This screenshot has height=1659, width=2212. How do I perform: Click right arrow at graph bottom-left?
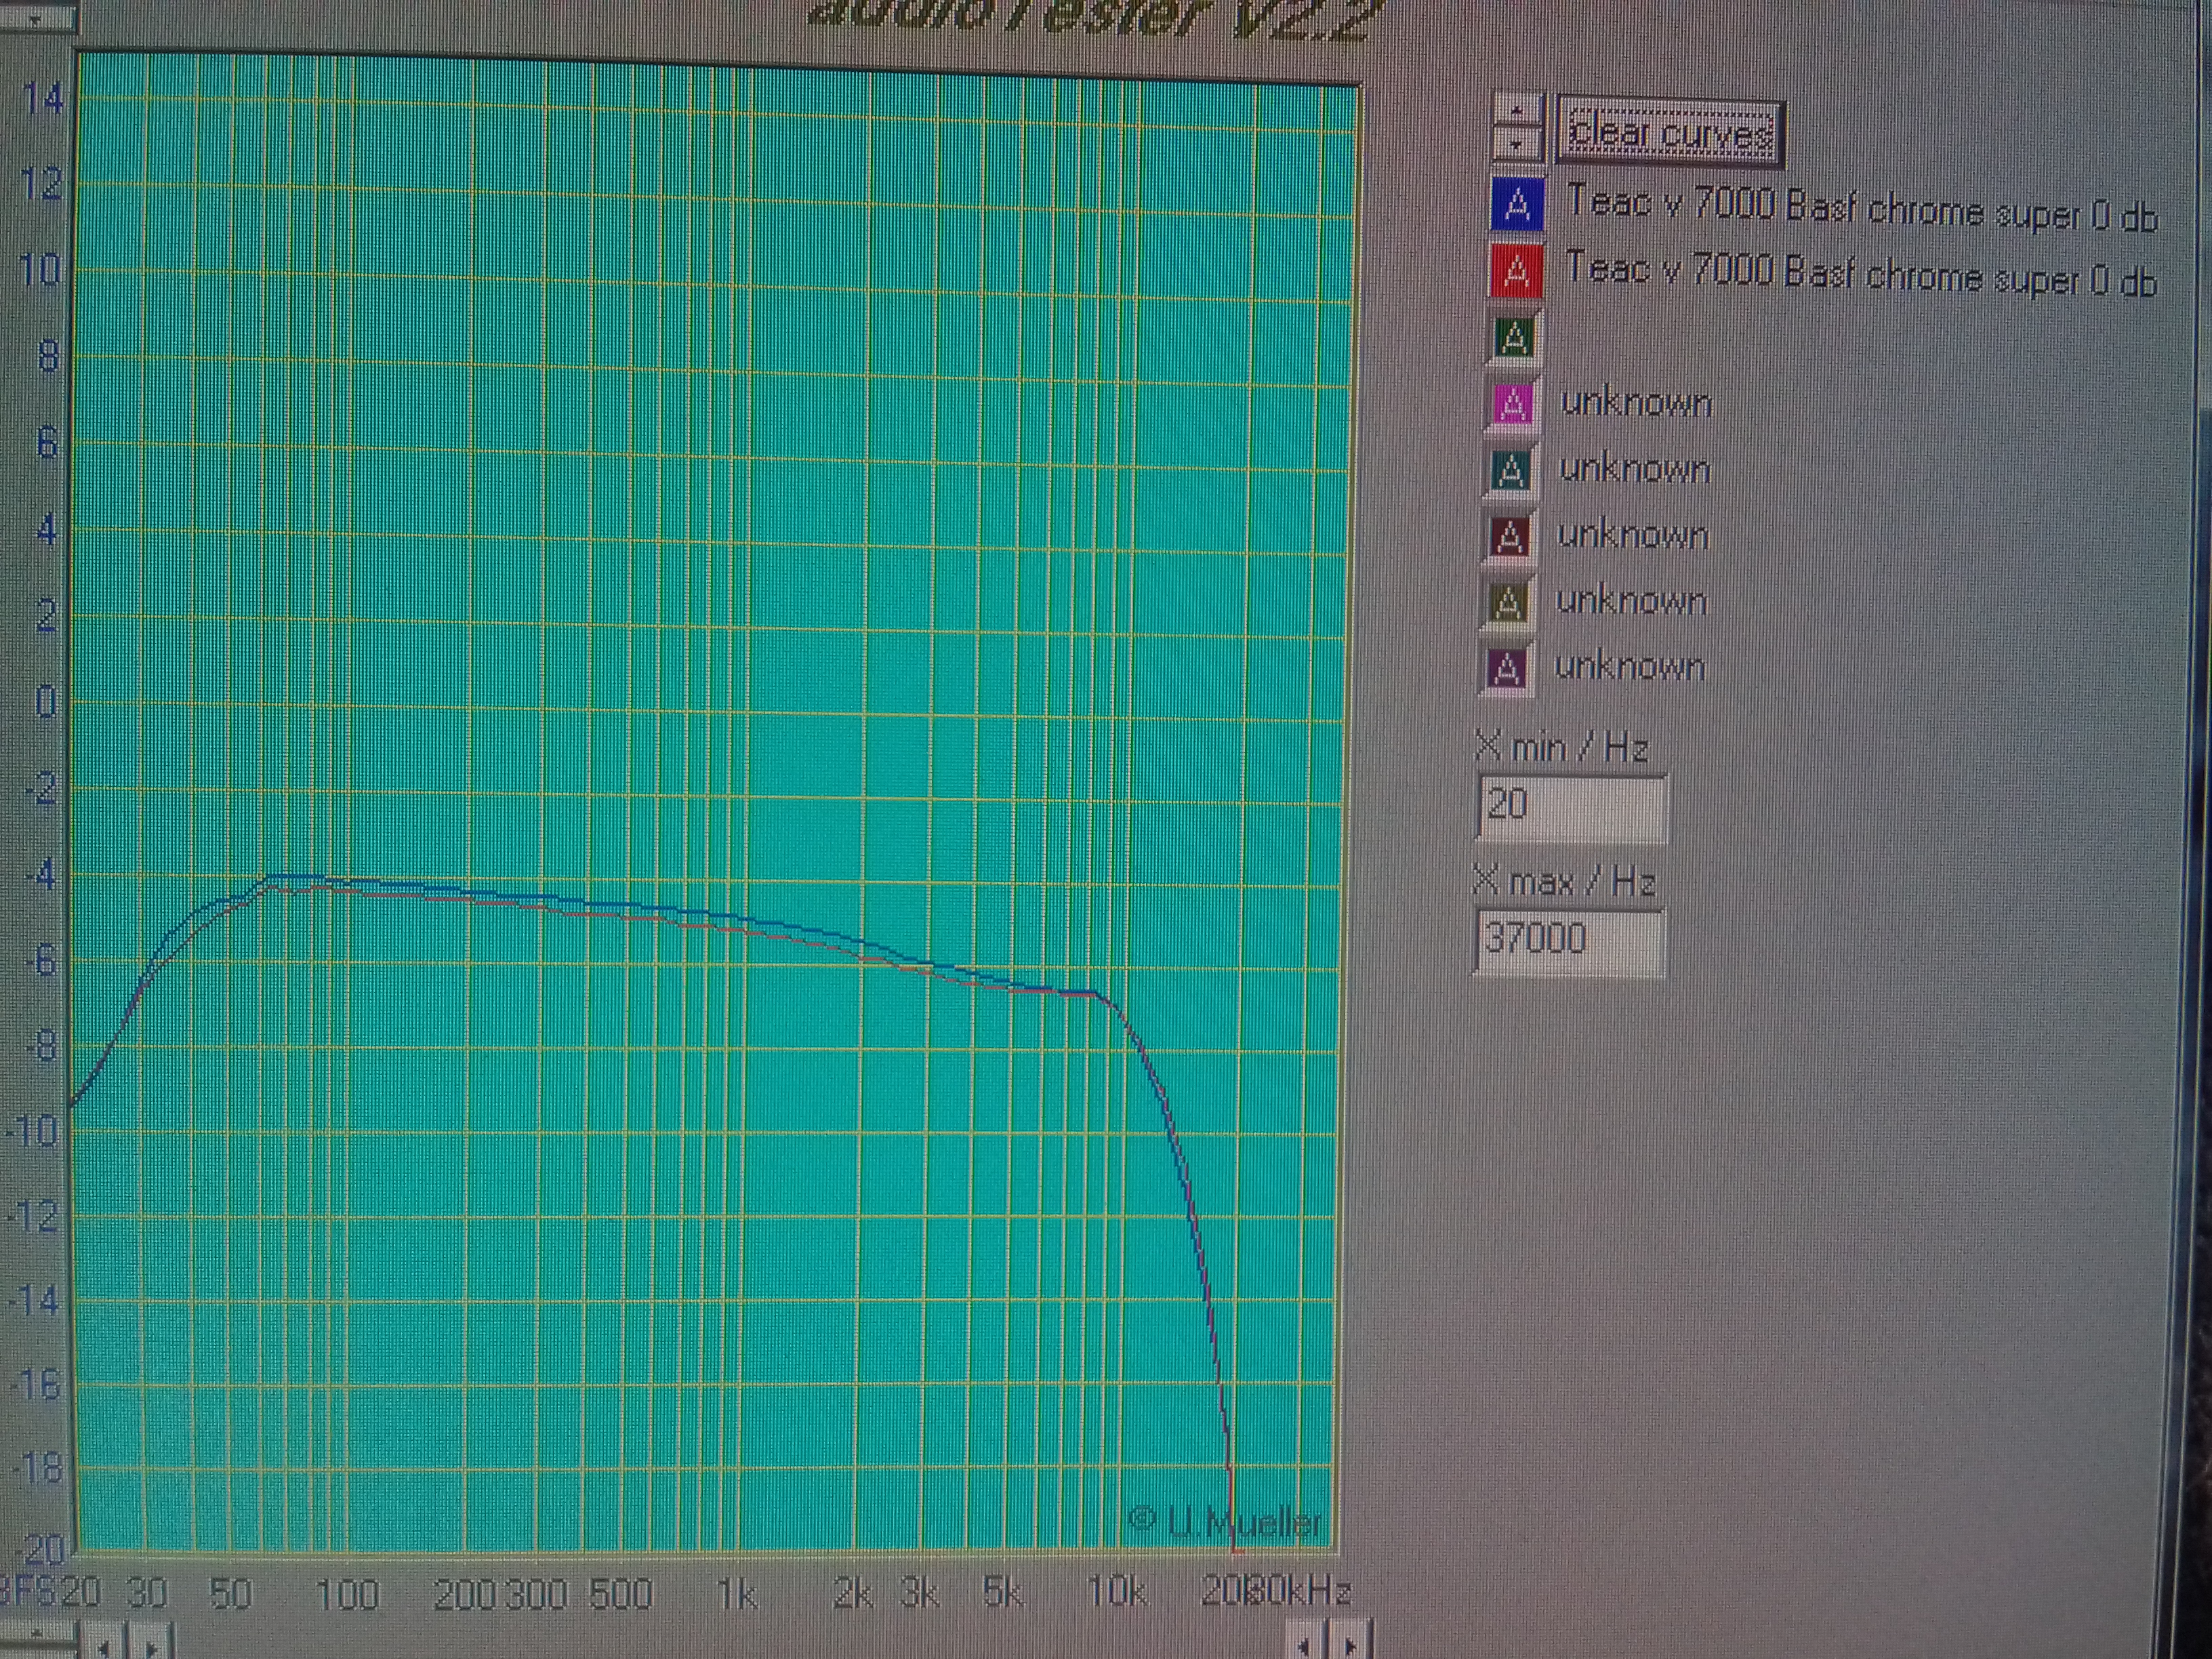(151, 1645)
